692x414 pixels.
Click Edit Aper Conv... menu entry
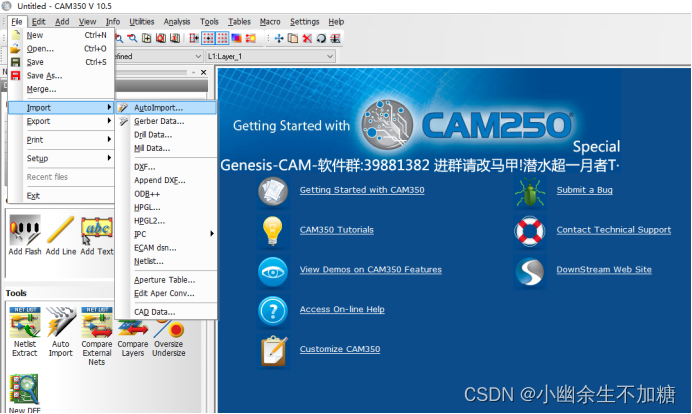[x=166, y=293]
